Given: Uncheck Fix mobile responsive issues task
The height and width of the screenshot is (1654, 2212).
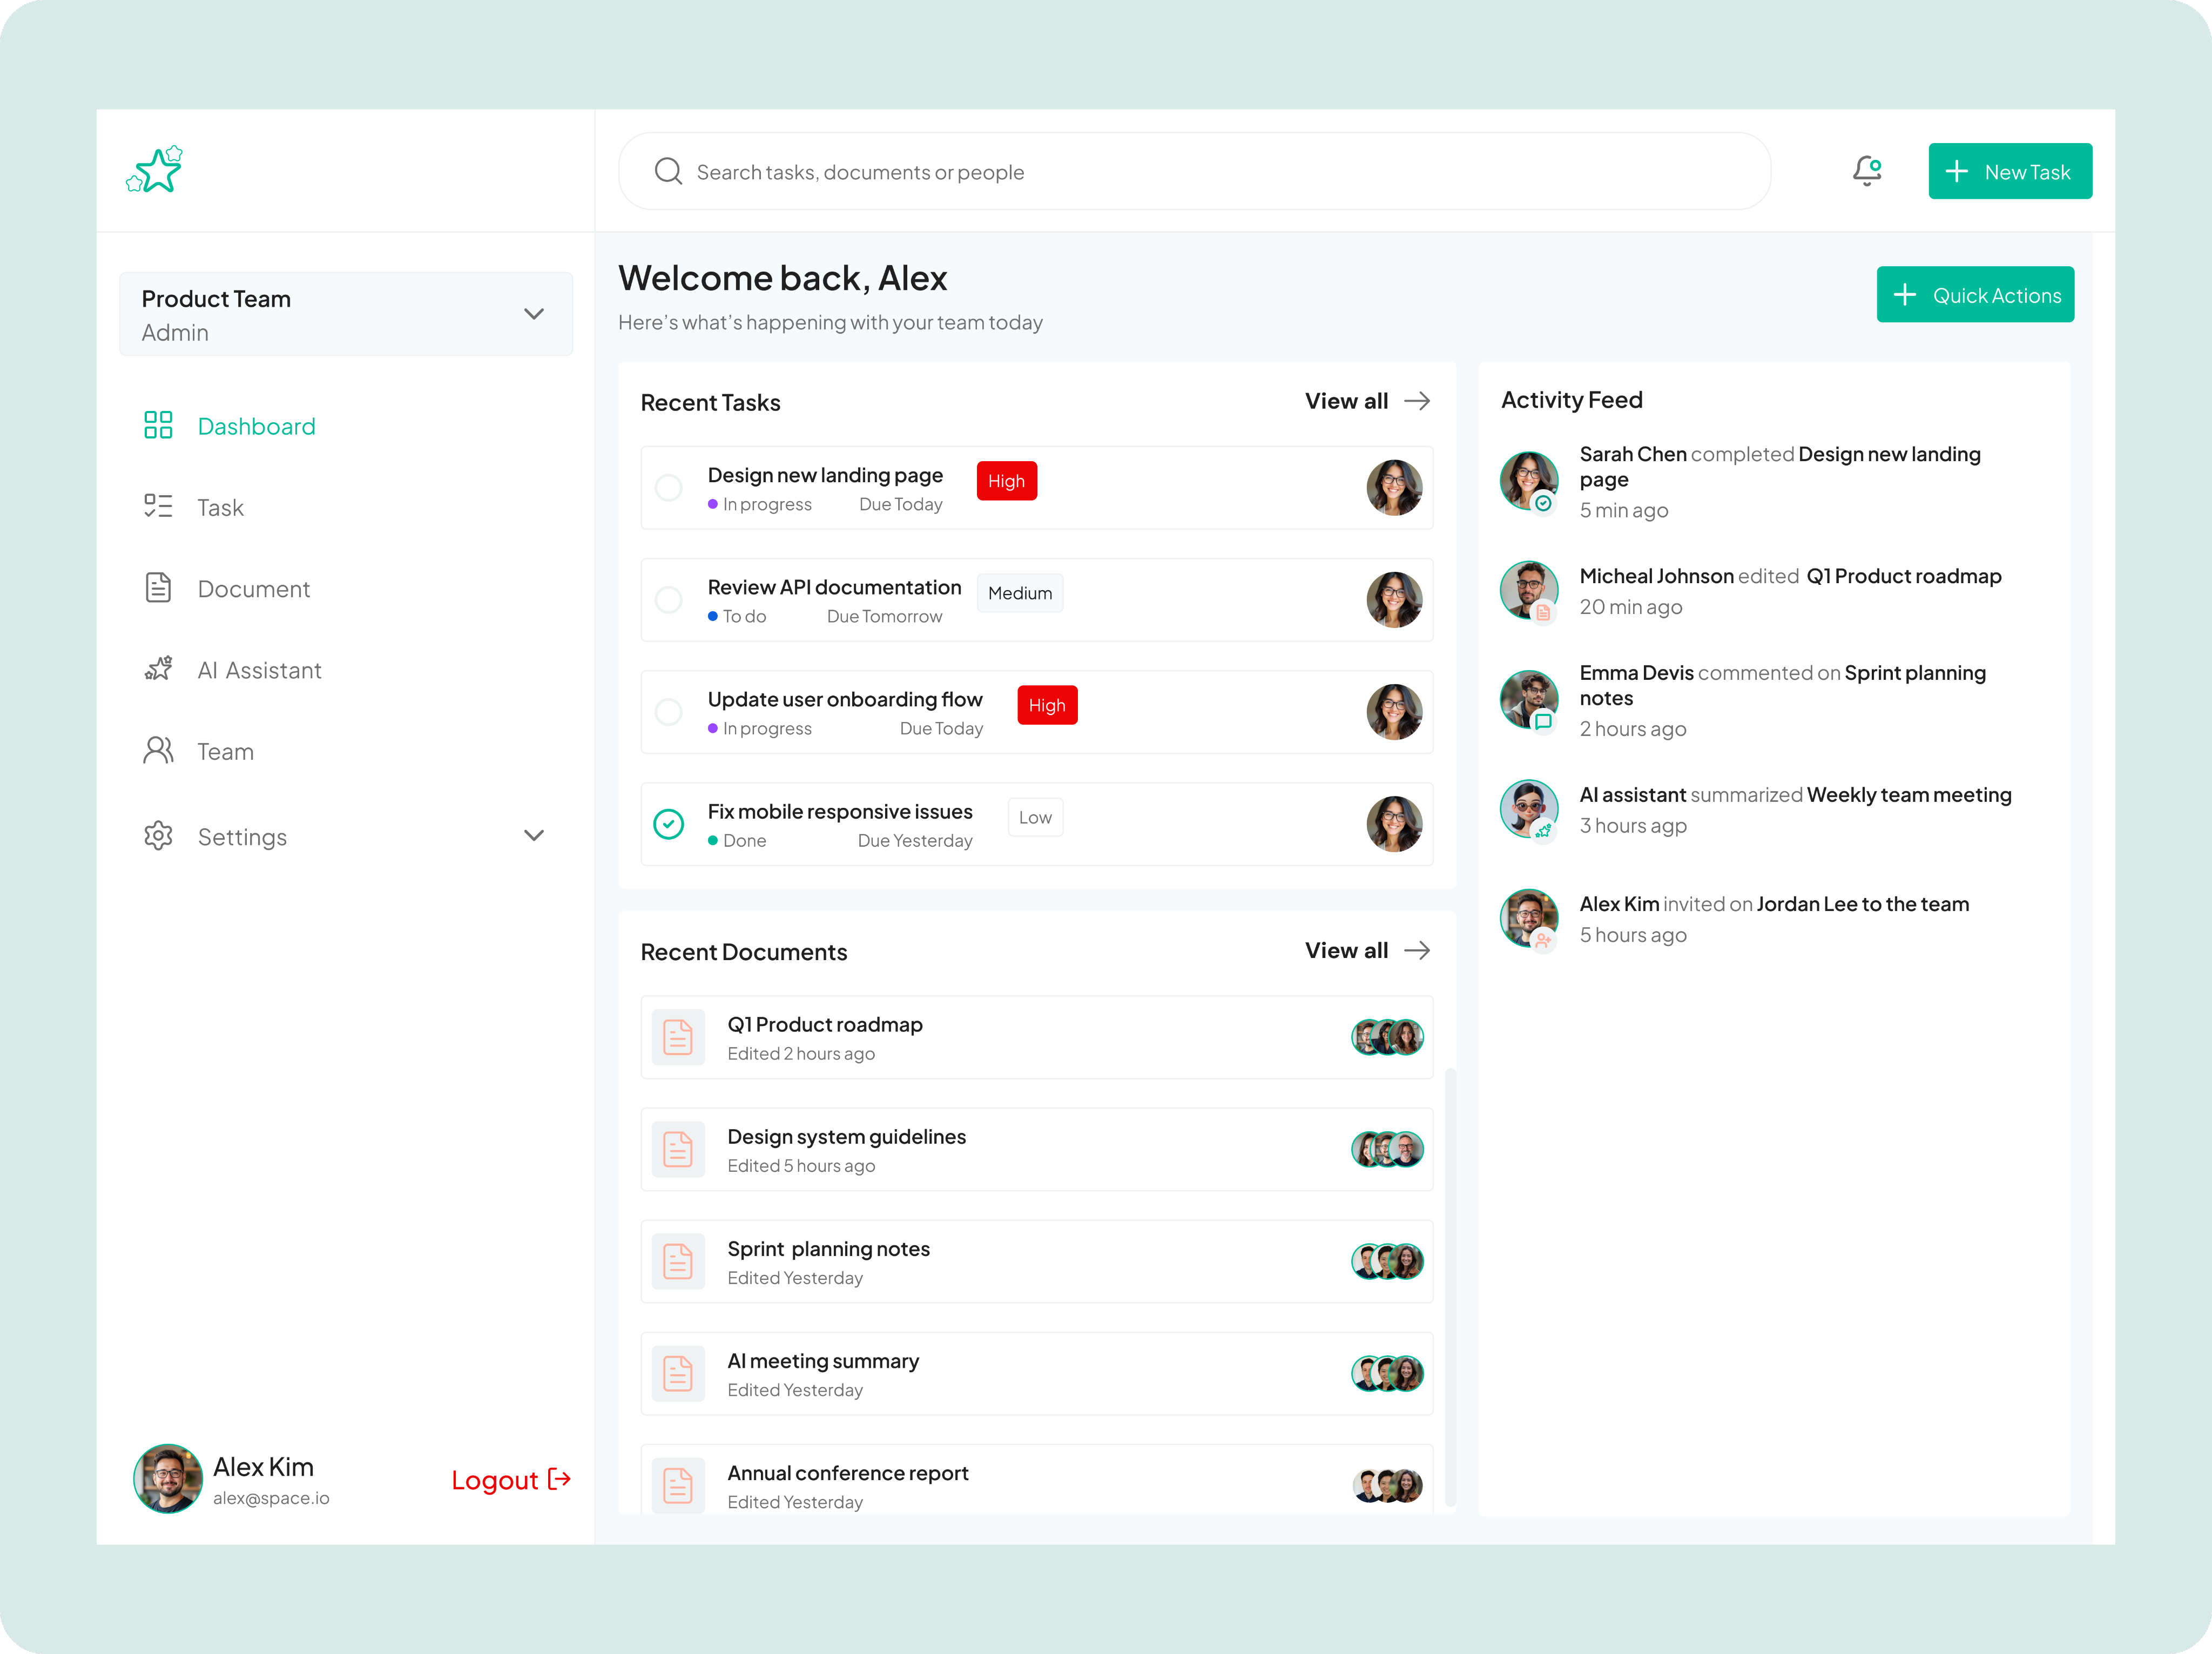Looking at the screenshot, I should click(x=668, y=824).
